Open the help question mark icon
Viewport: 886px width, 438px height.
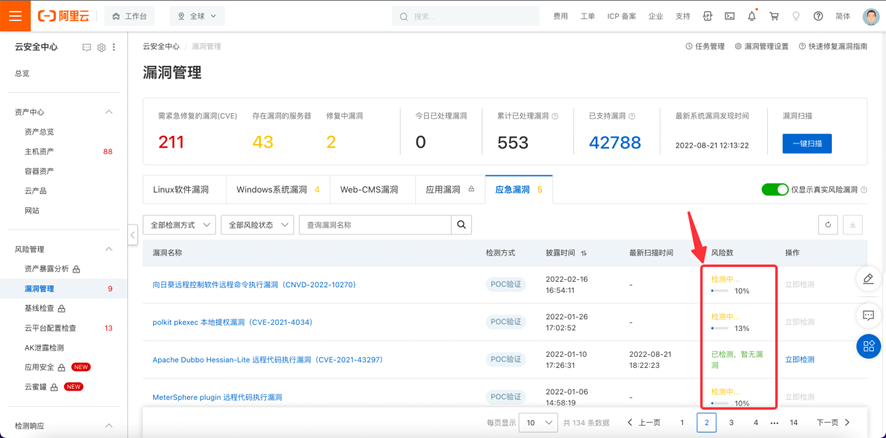(x=818, y=16)
